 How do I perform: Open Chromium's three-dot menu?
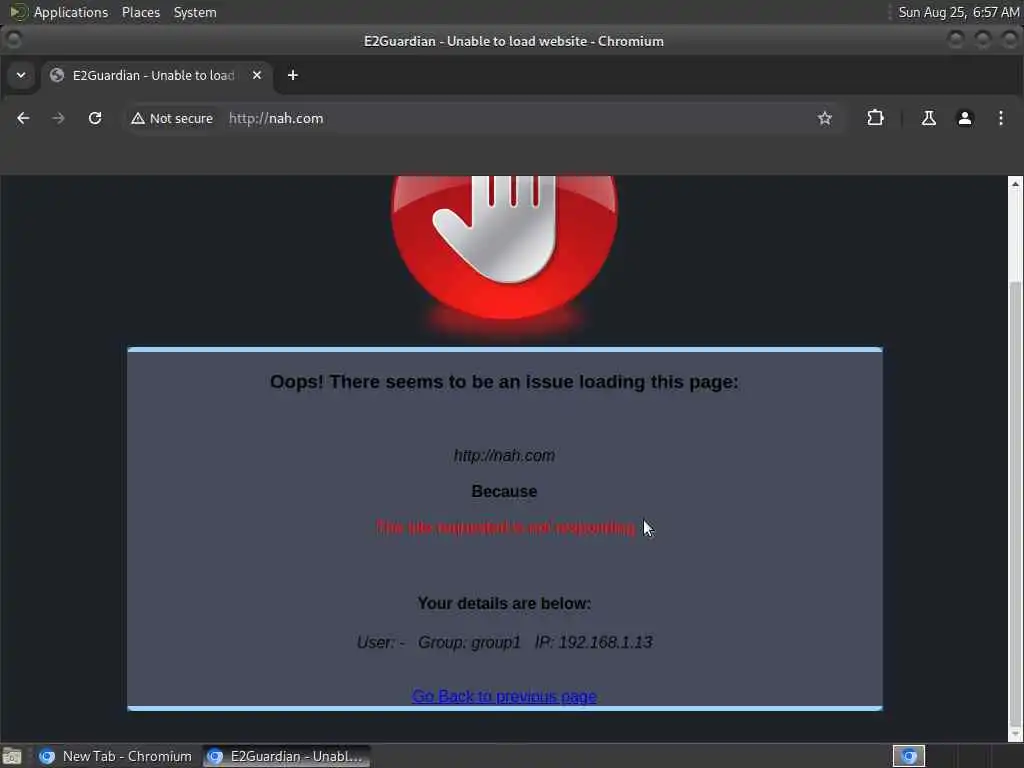(1000, 118)
